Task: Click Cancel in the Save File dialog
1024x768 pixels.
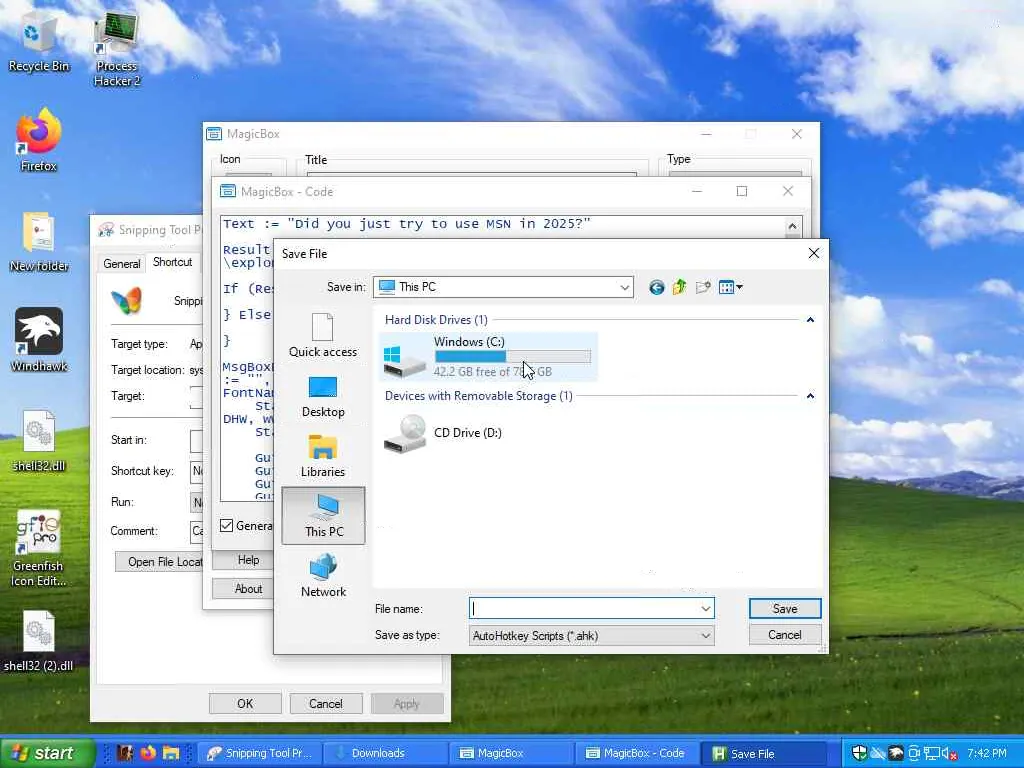Action: pyautogui.click(x=785, y=635)
